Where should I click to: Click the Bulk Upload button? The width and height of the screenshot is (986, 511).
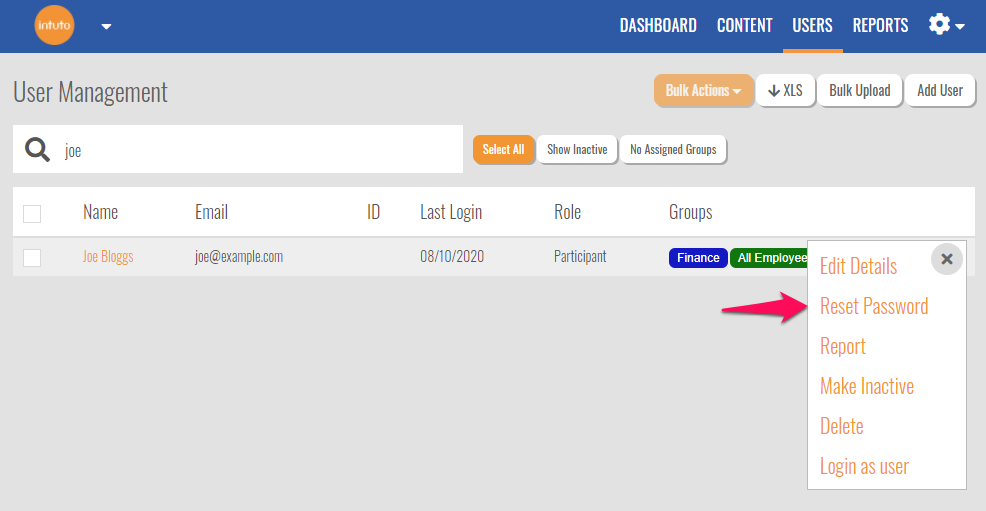click(x=859, y=90)
